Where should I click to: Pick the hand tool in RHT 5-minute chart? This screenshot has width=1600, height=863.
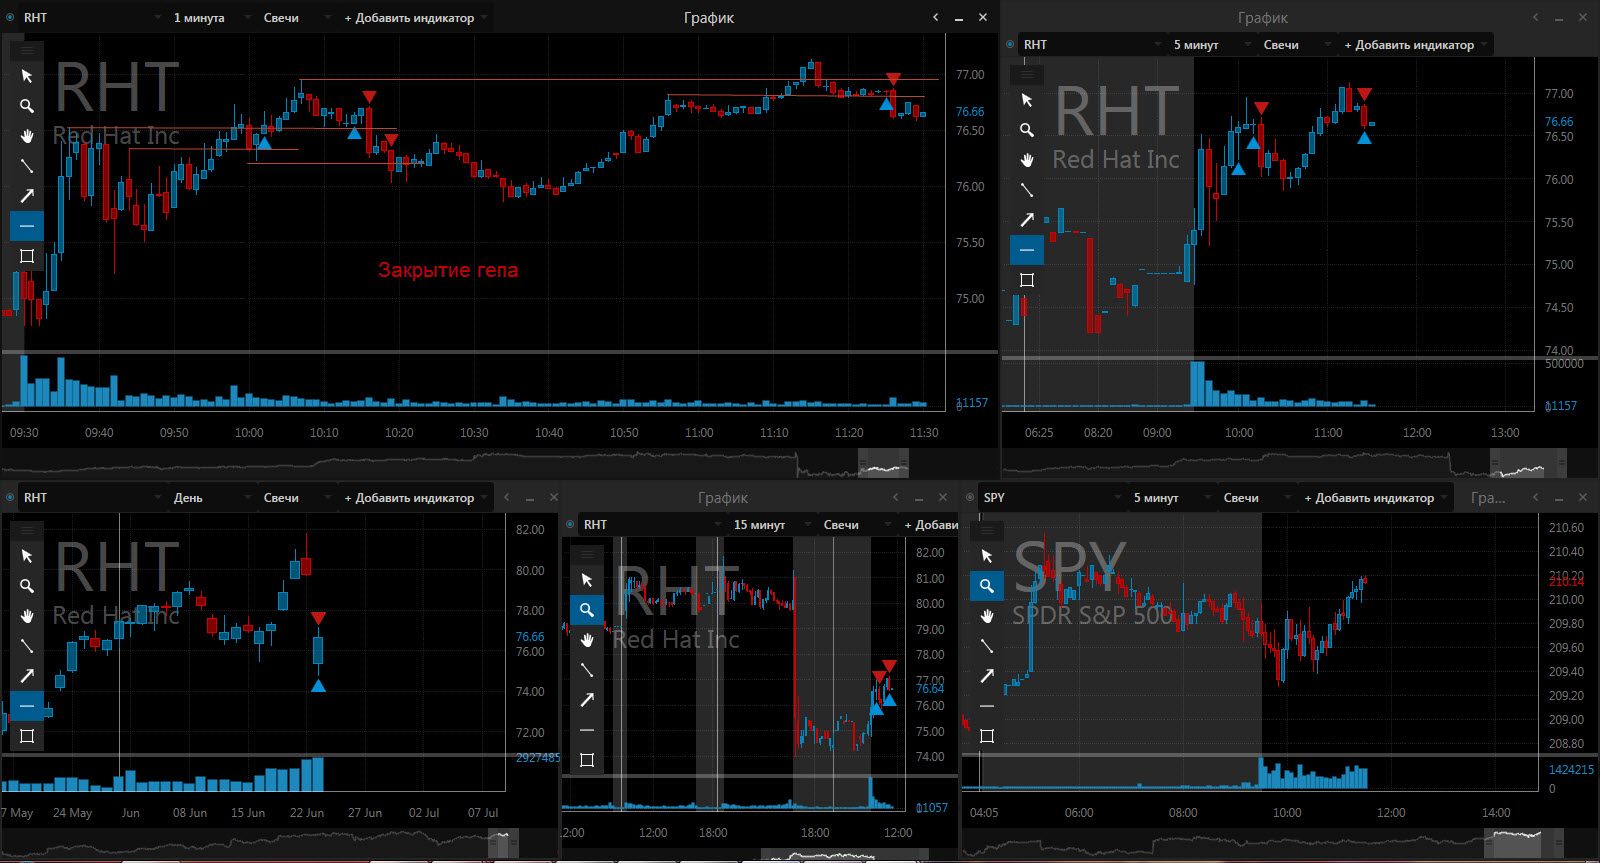(1027, 160)
